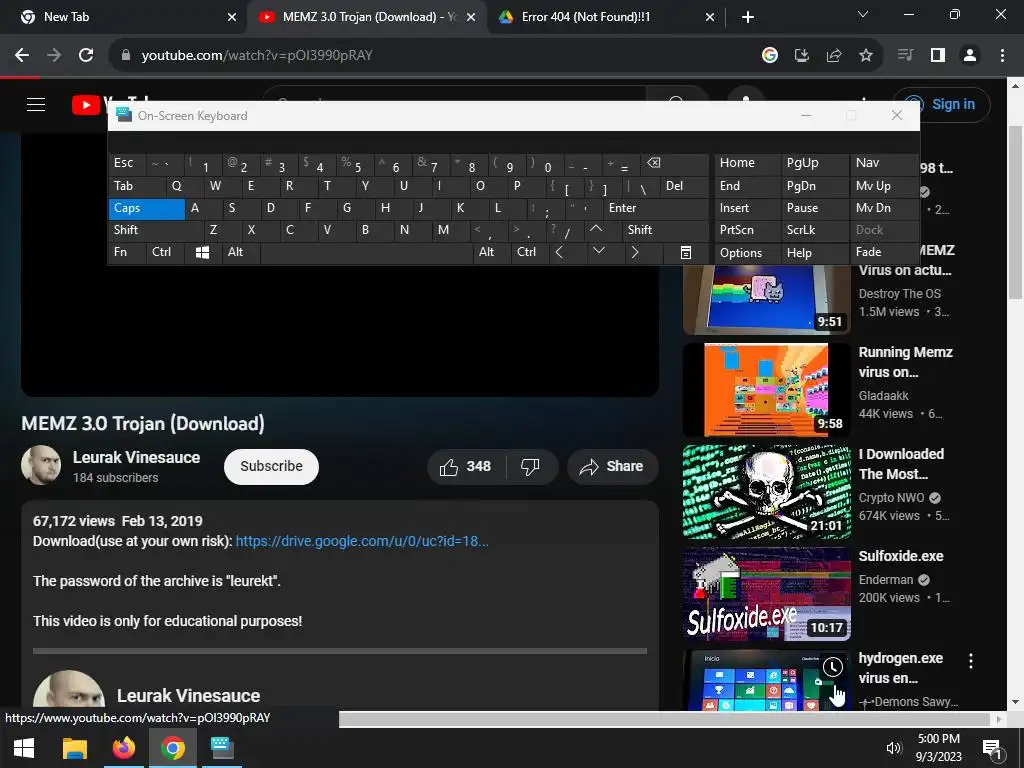Click the install app icon in address bar
Screen dimensions: 1024x768
[802, 56]
